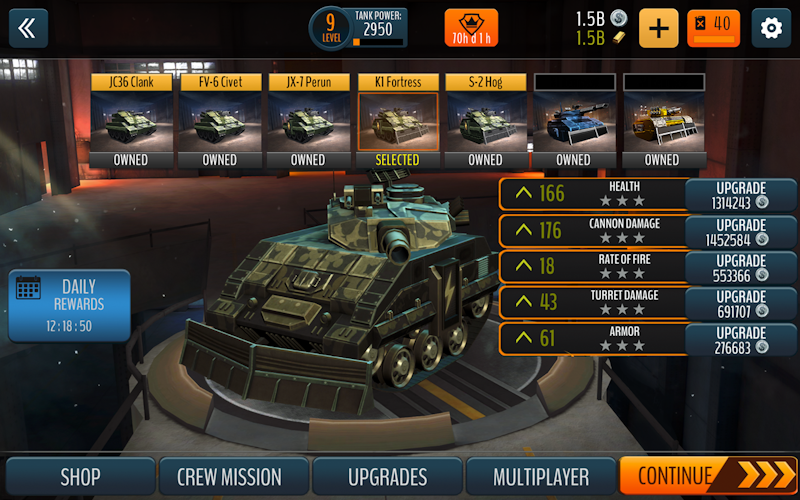Image resolution: width=800 pixels, height=500 pixels.
Task: Upgrade Armor for 276683 coins
Action: pyautogui.click(x=740, y=340)
